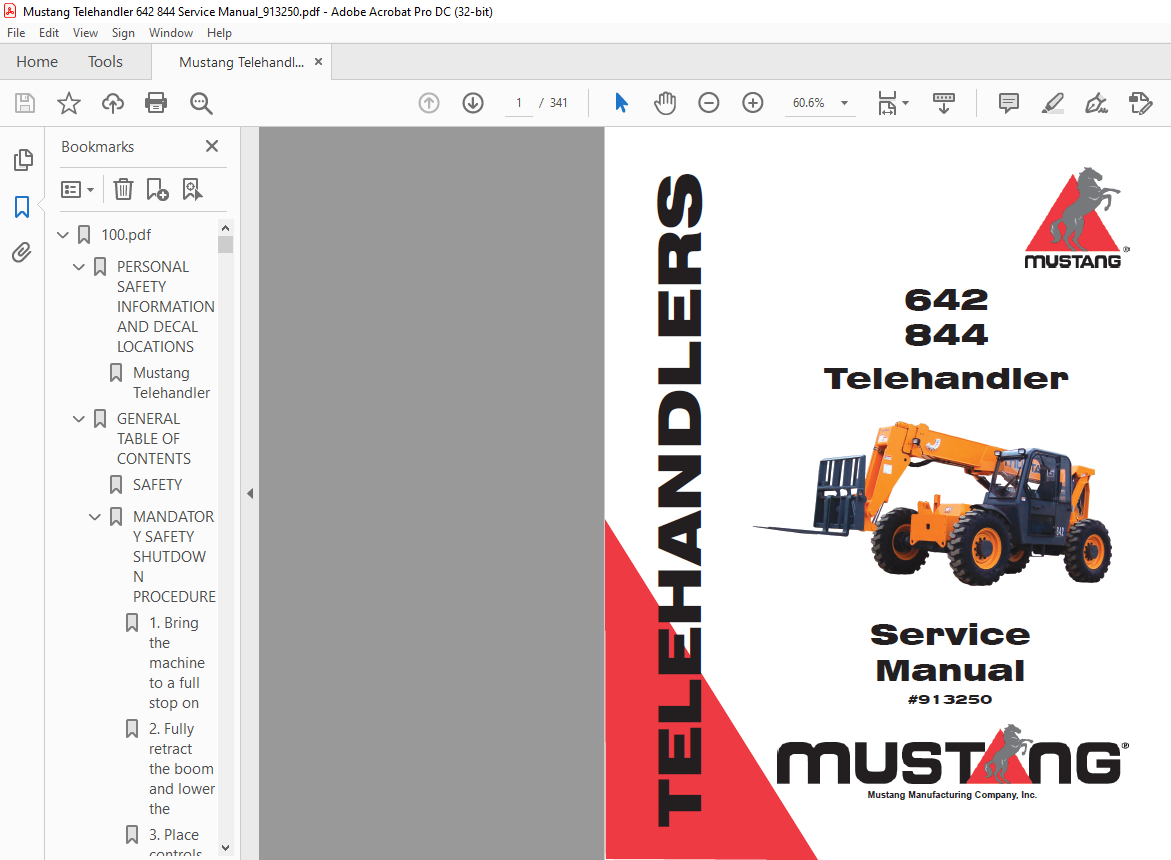The image size is (1171, 860).
Task: Go to next page arrow
Action: coord(473,103)
